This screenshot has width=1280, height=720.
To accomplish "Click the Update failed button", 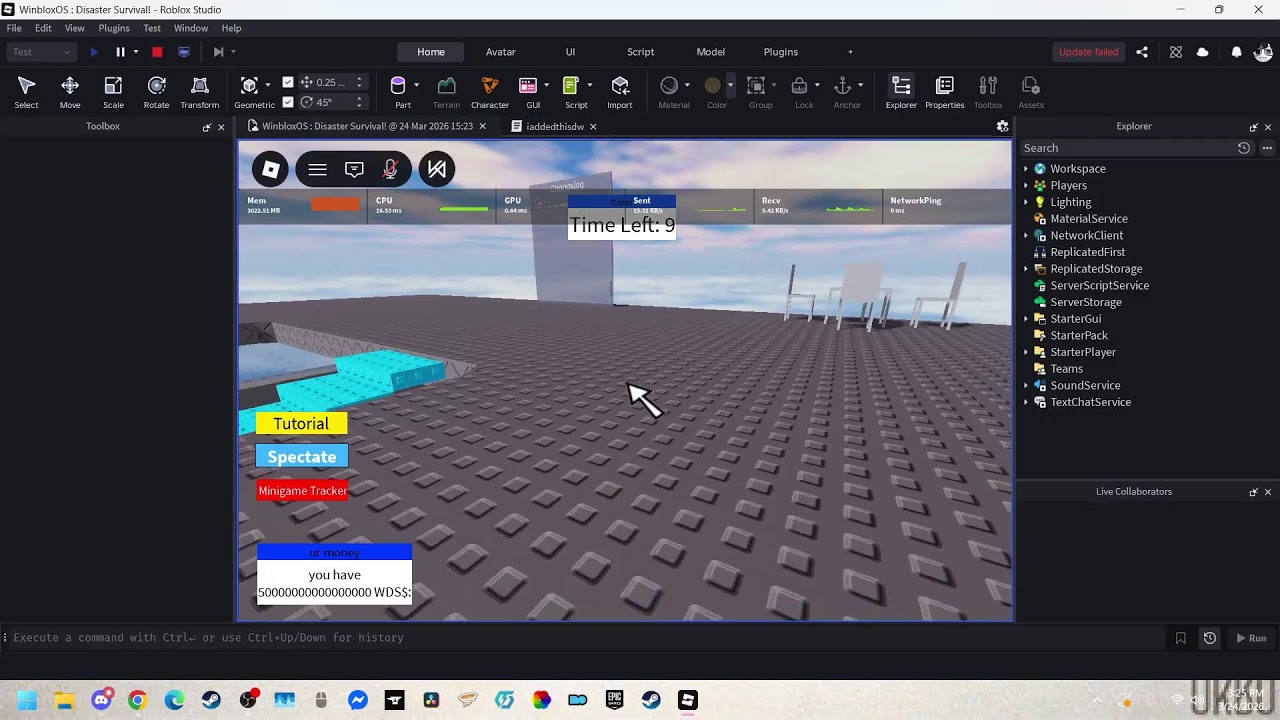I will [x=1088, y=52].
